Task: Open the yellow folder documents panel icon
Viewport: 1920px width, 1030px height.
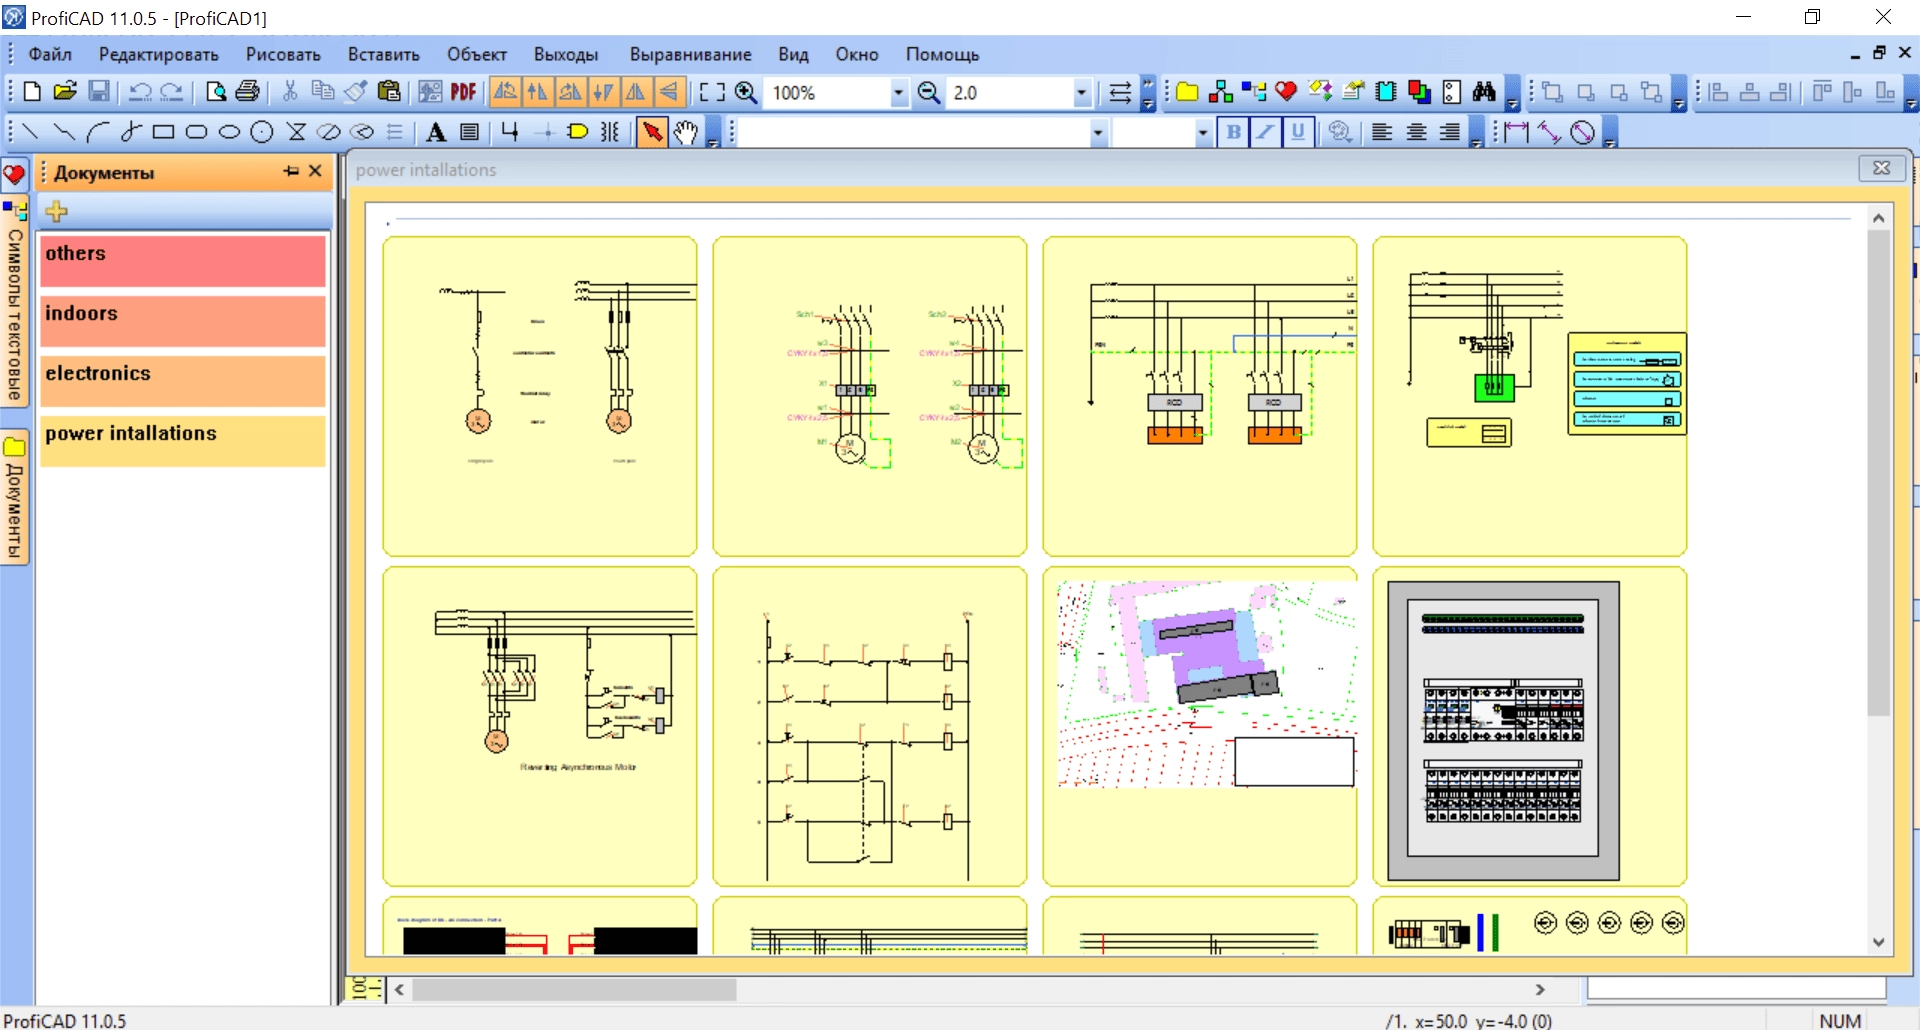Action: coord(1187,92)
